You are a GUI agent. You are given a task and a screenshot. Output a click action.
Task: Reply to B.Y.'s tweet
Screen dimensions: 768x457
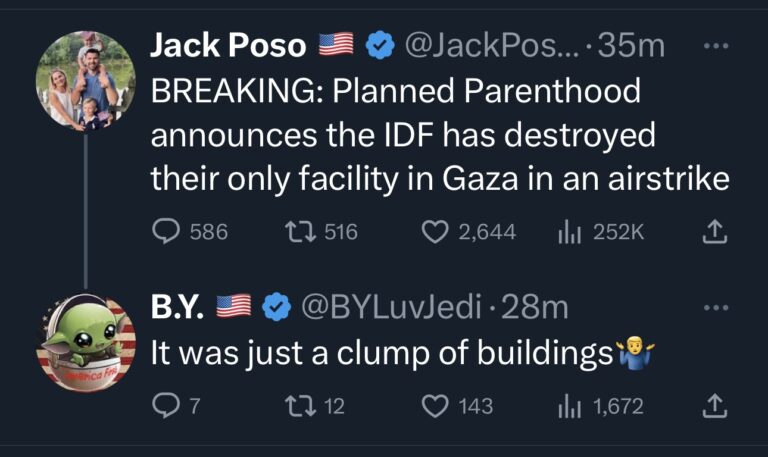(162, 407)
